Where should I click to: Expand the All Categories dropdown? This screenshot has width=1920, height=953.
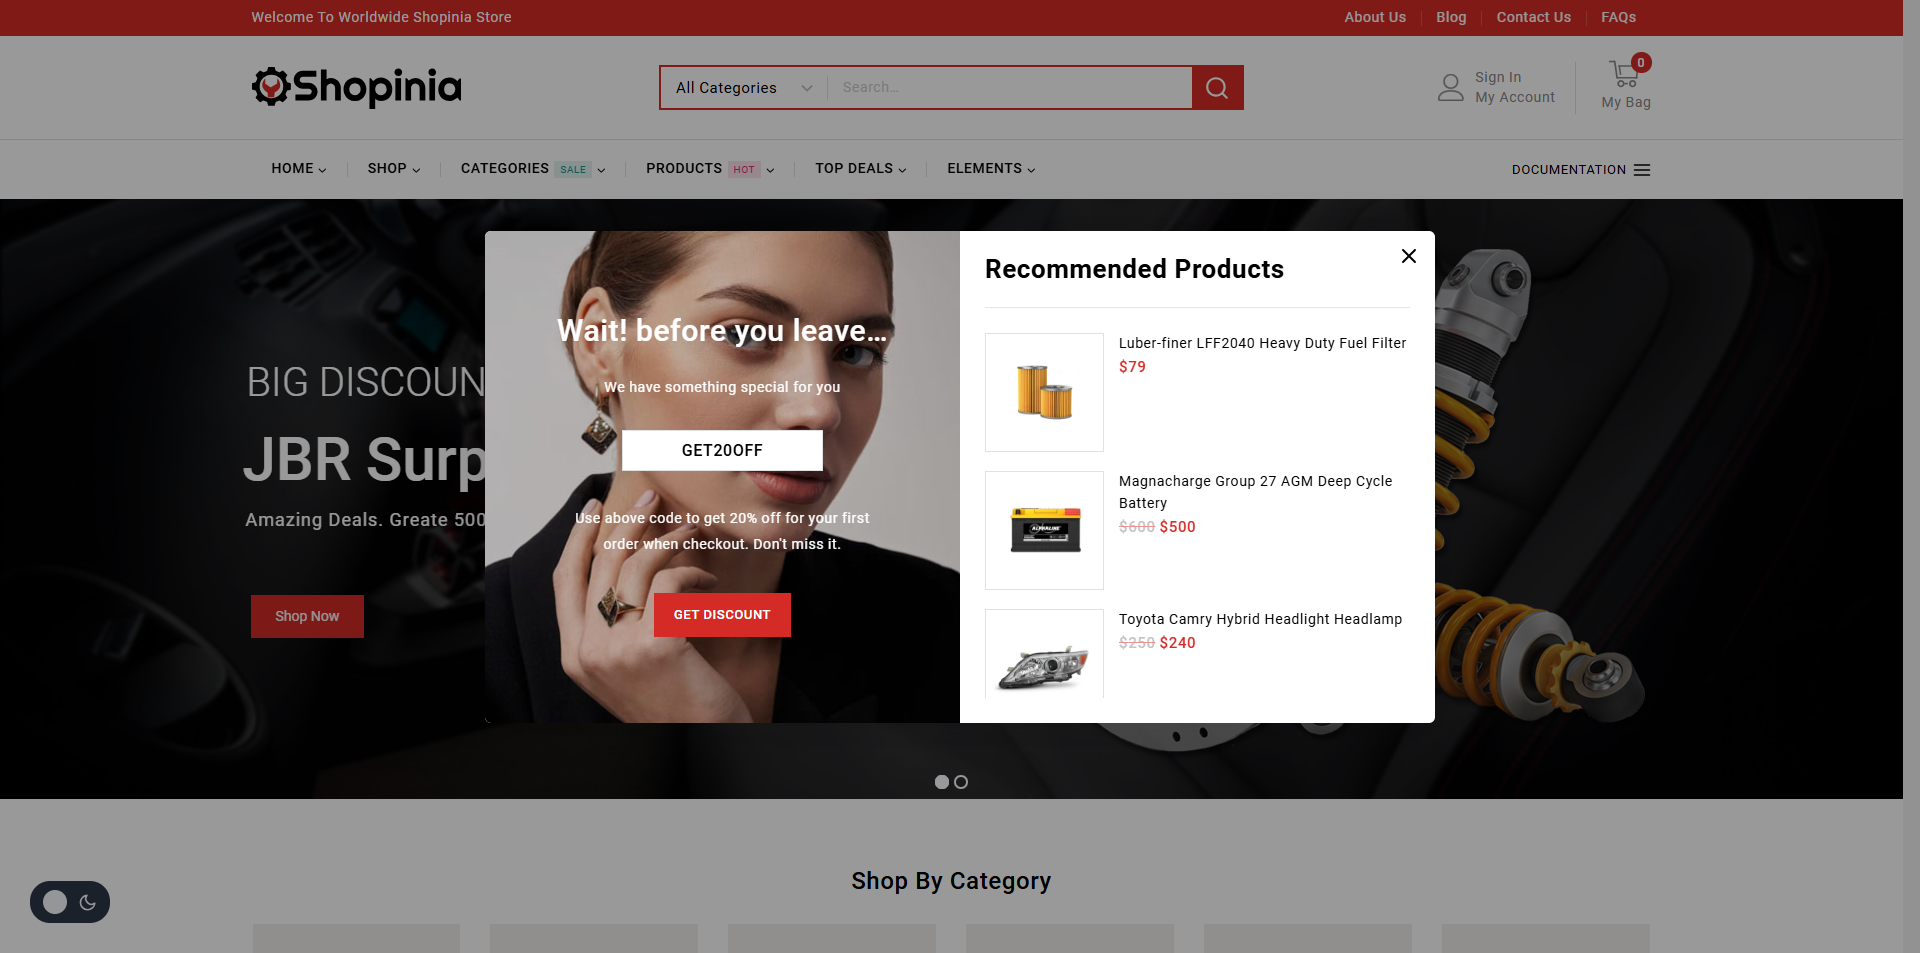pyautogui.click(x=744, y=88)
